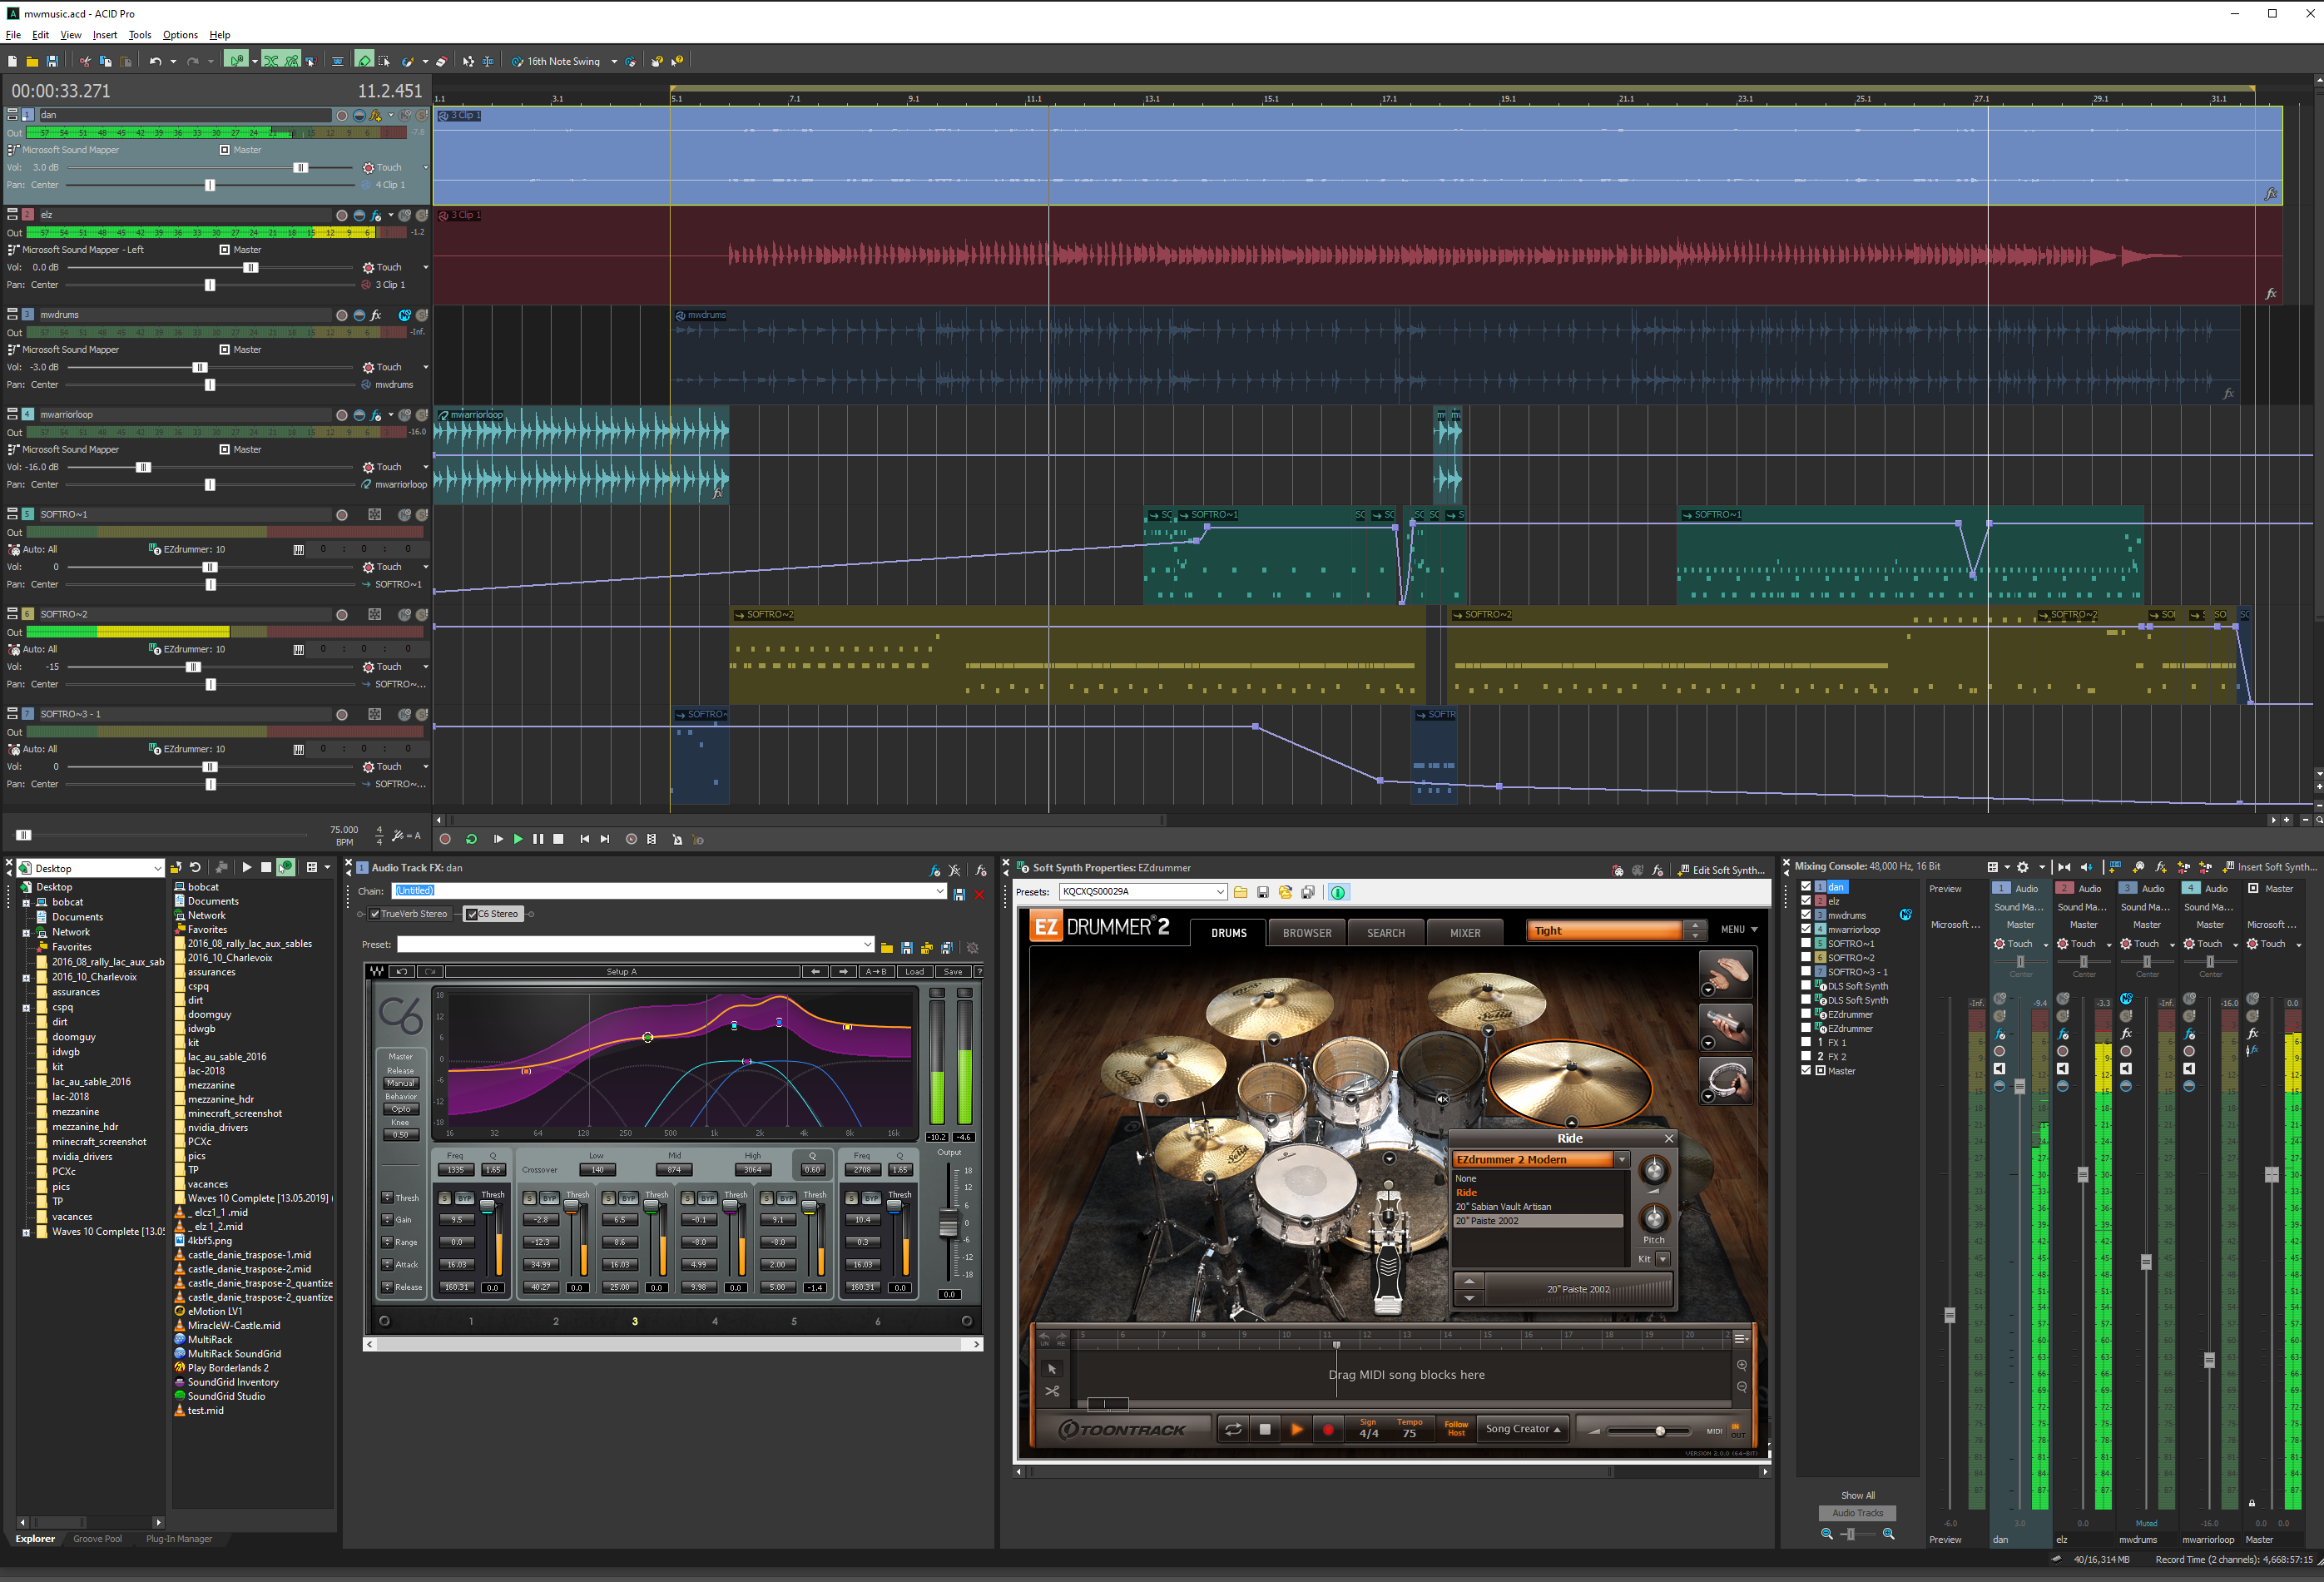Open the C6 plug-in Preset dropdown
Image resolution: width=2324 pixels, height=1582 pixels.
[x=867, y=945]
